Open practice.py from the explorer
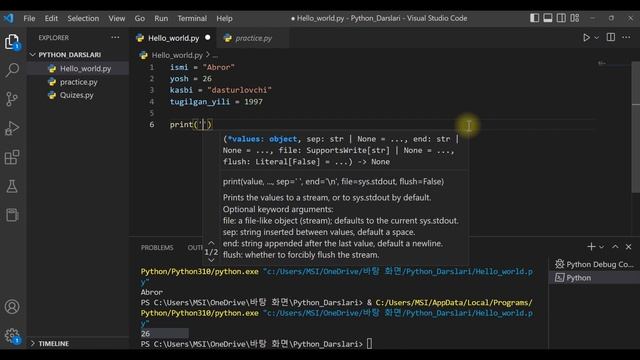 point(78,82)
